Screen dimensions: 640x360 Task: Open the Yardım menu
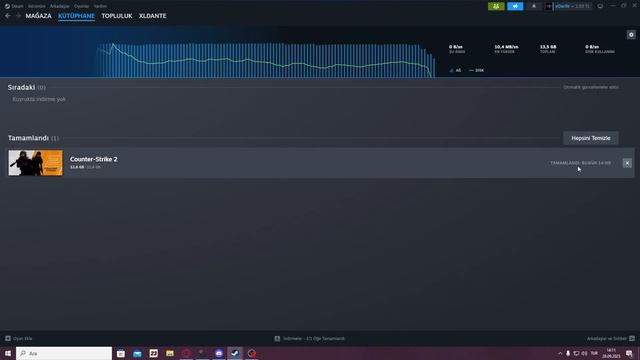coord(100,6)
